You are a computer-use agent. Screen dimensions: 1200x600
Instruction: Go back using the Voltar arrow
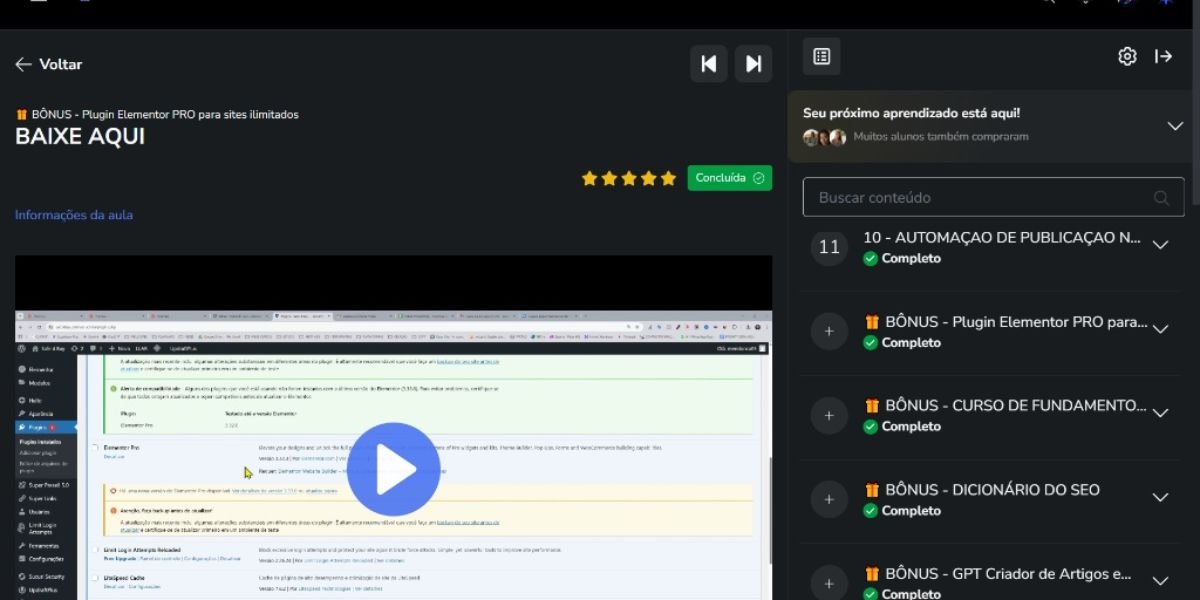click(x=24, y=64)
